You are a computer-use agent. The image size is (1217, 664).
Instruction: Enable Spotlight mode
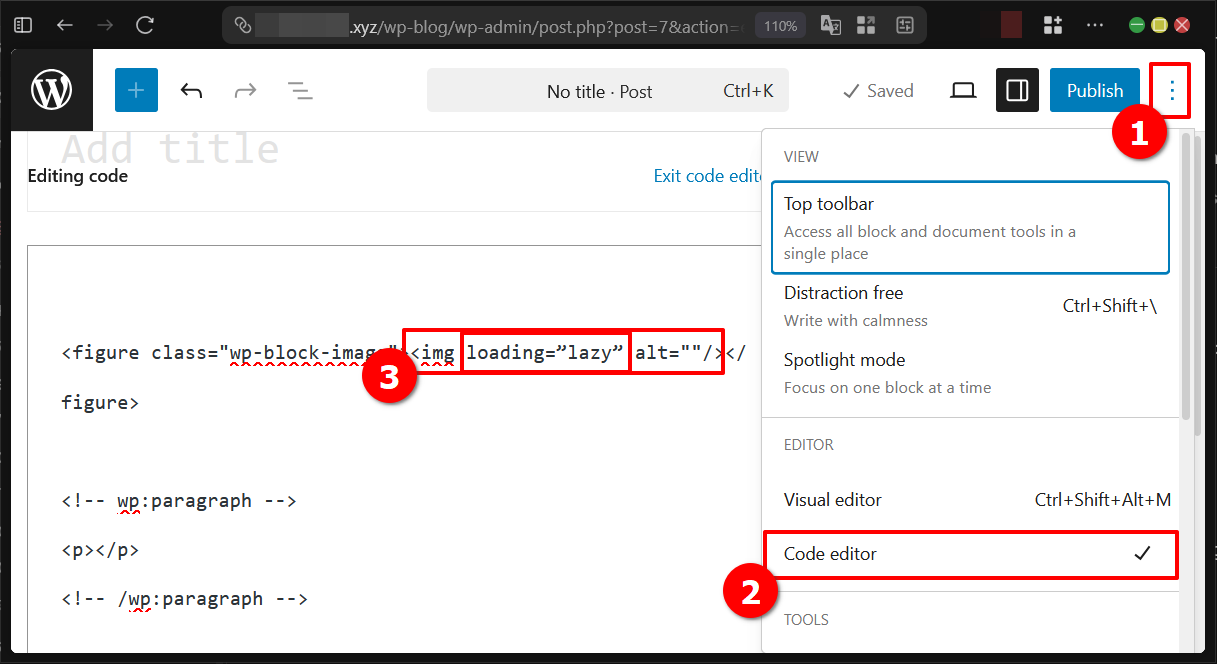[844, 359]
